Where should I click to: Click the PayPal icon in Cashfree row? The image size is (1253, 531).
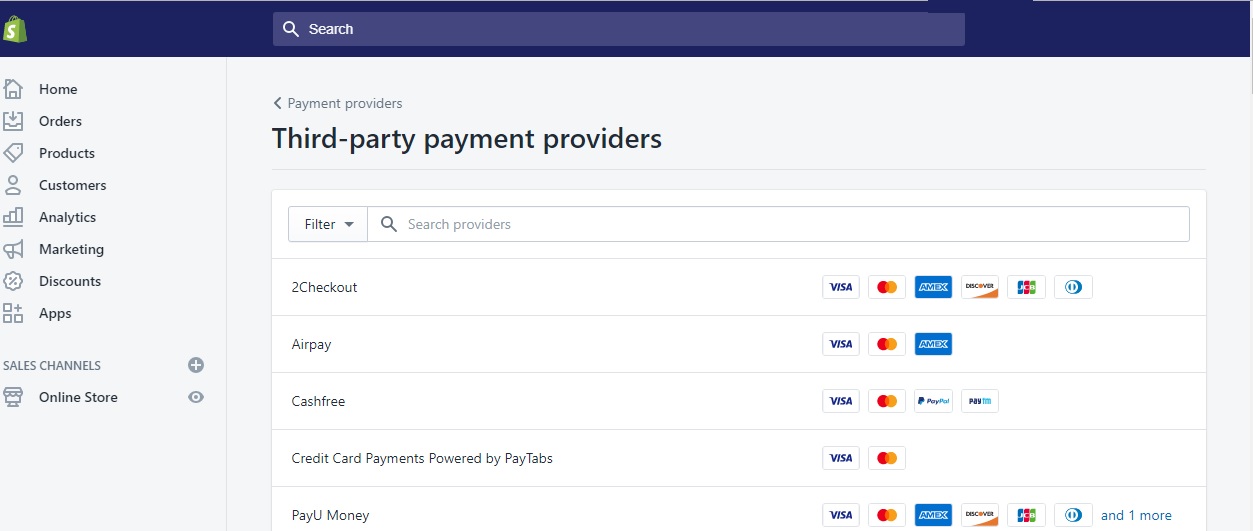[x=933, y=401]
